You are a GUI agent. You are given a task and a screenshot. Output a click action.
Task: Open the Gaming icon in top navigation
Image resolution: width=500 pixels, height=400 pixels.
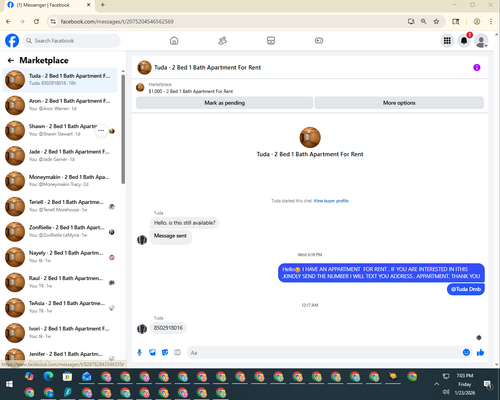(x=319, y=41)
